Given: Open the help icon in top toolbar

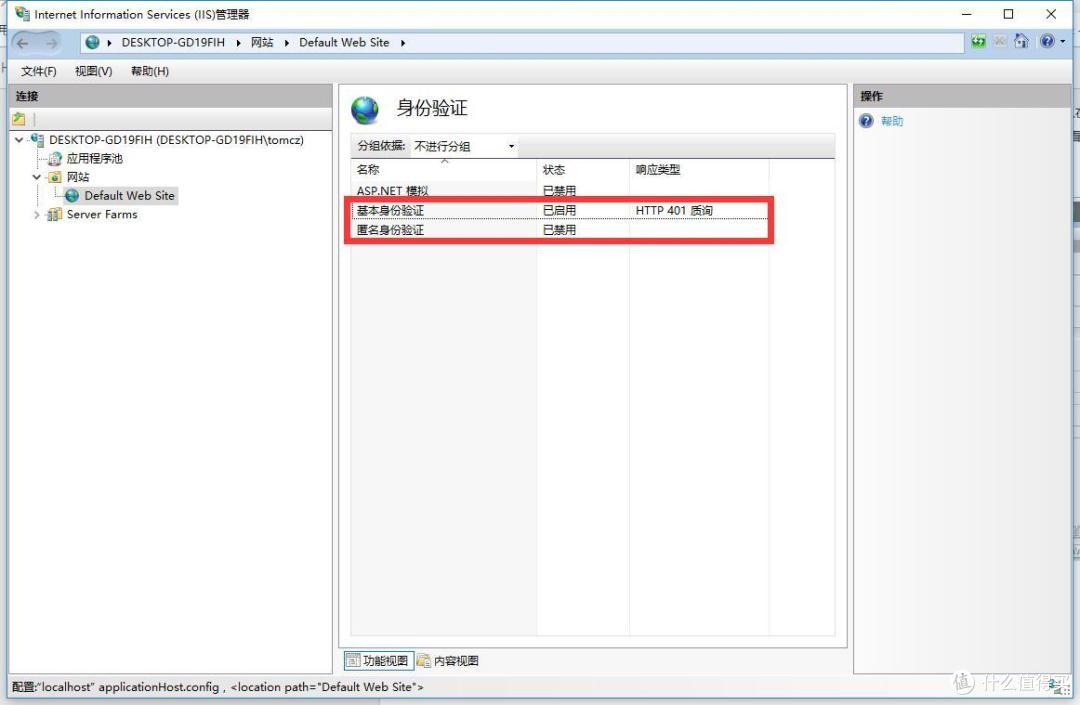Looking at the screenshot, I should tap(1046, 42).
